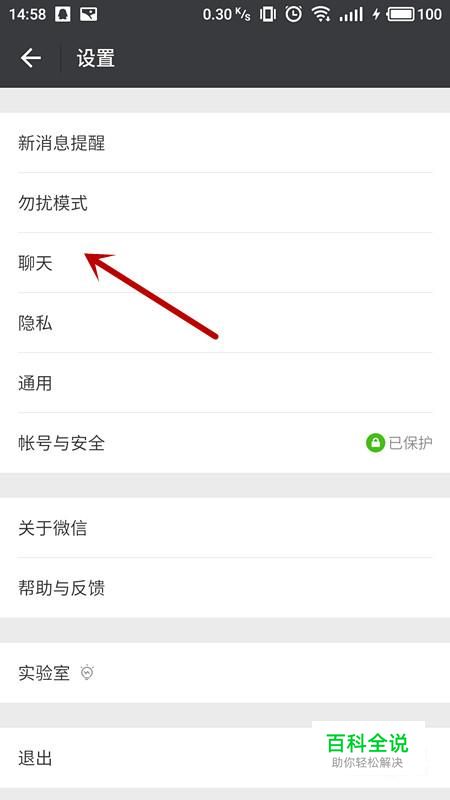Open 关于微信 page
Screen dimensions: 450x800
225,528
